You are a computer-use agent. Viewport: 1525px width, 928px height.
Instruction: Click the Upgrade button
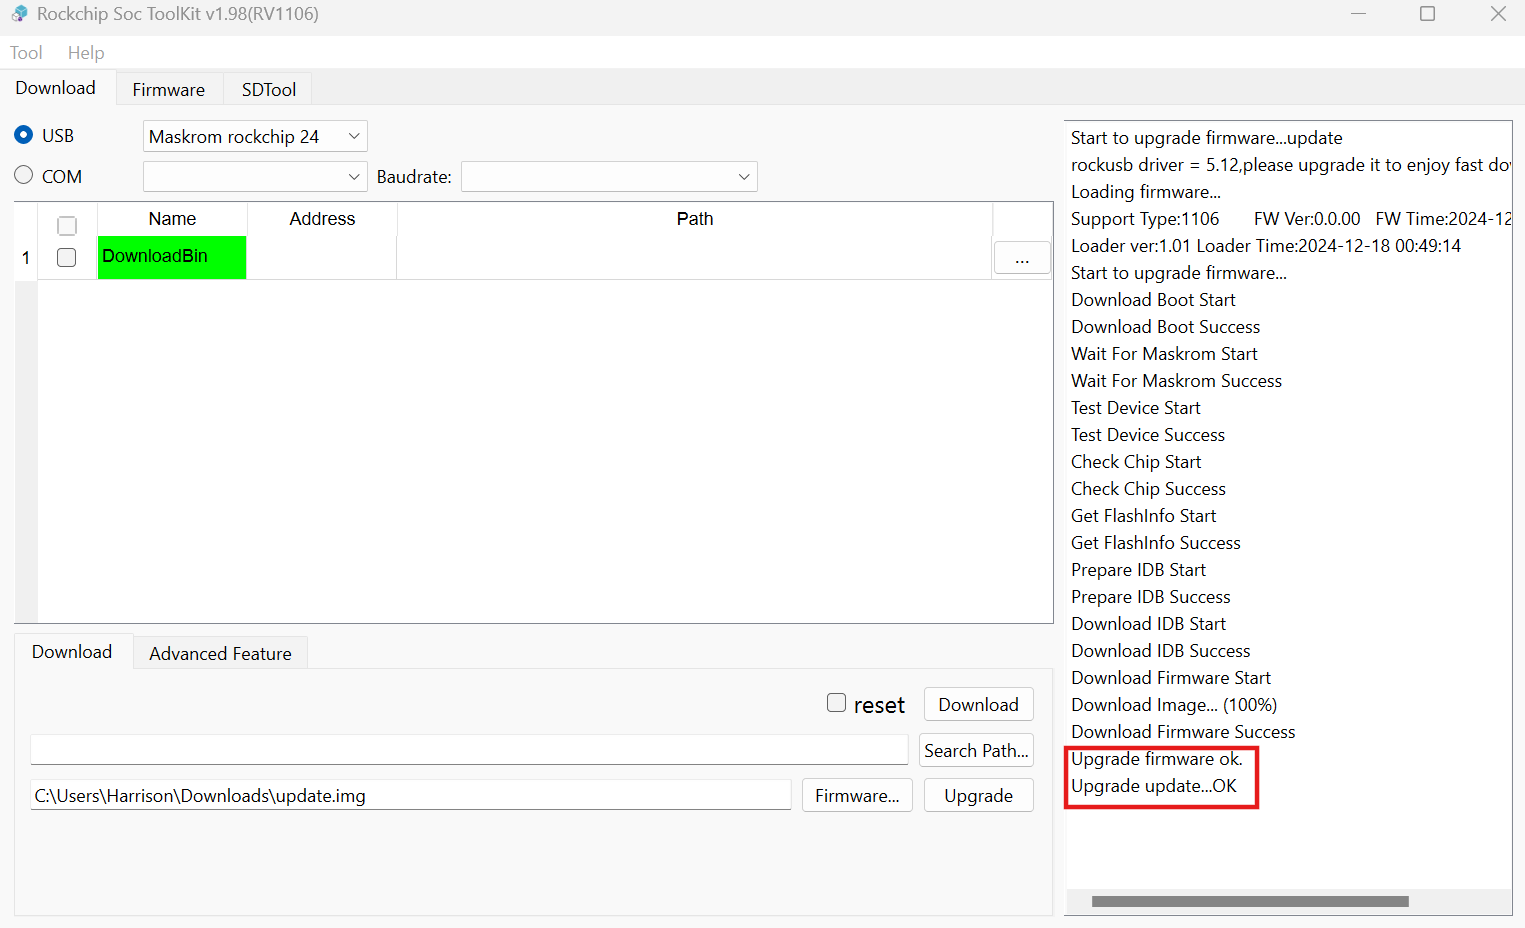click(x=978, y=796)
